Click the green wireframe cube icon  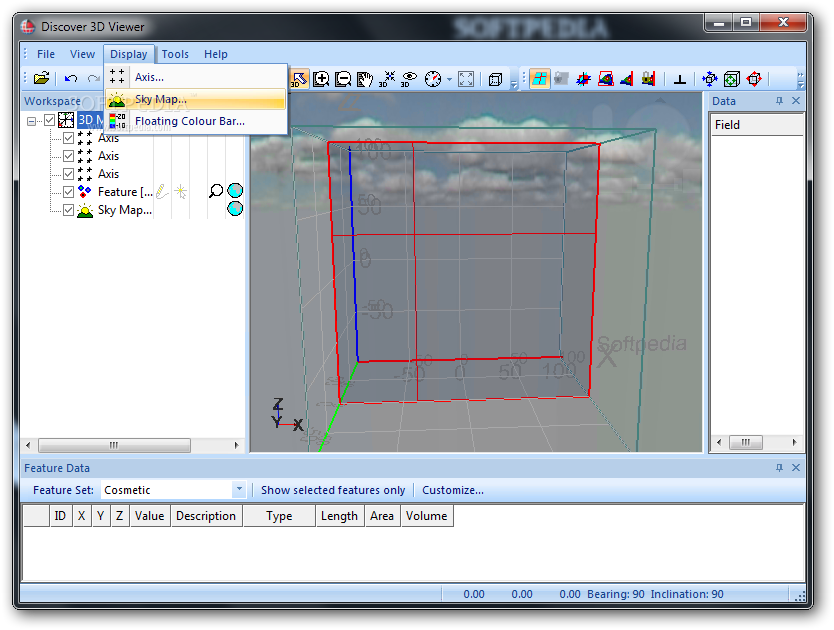pyautogui.click(x=732, y=79)
